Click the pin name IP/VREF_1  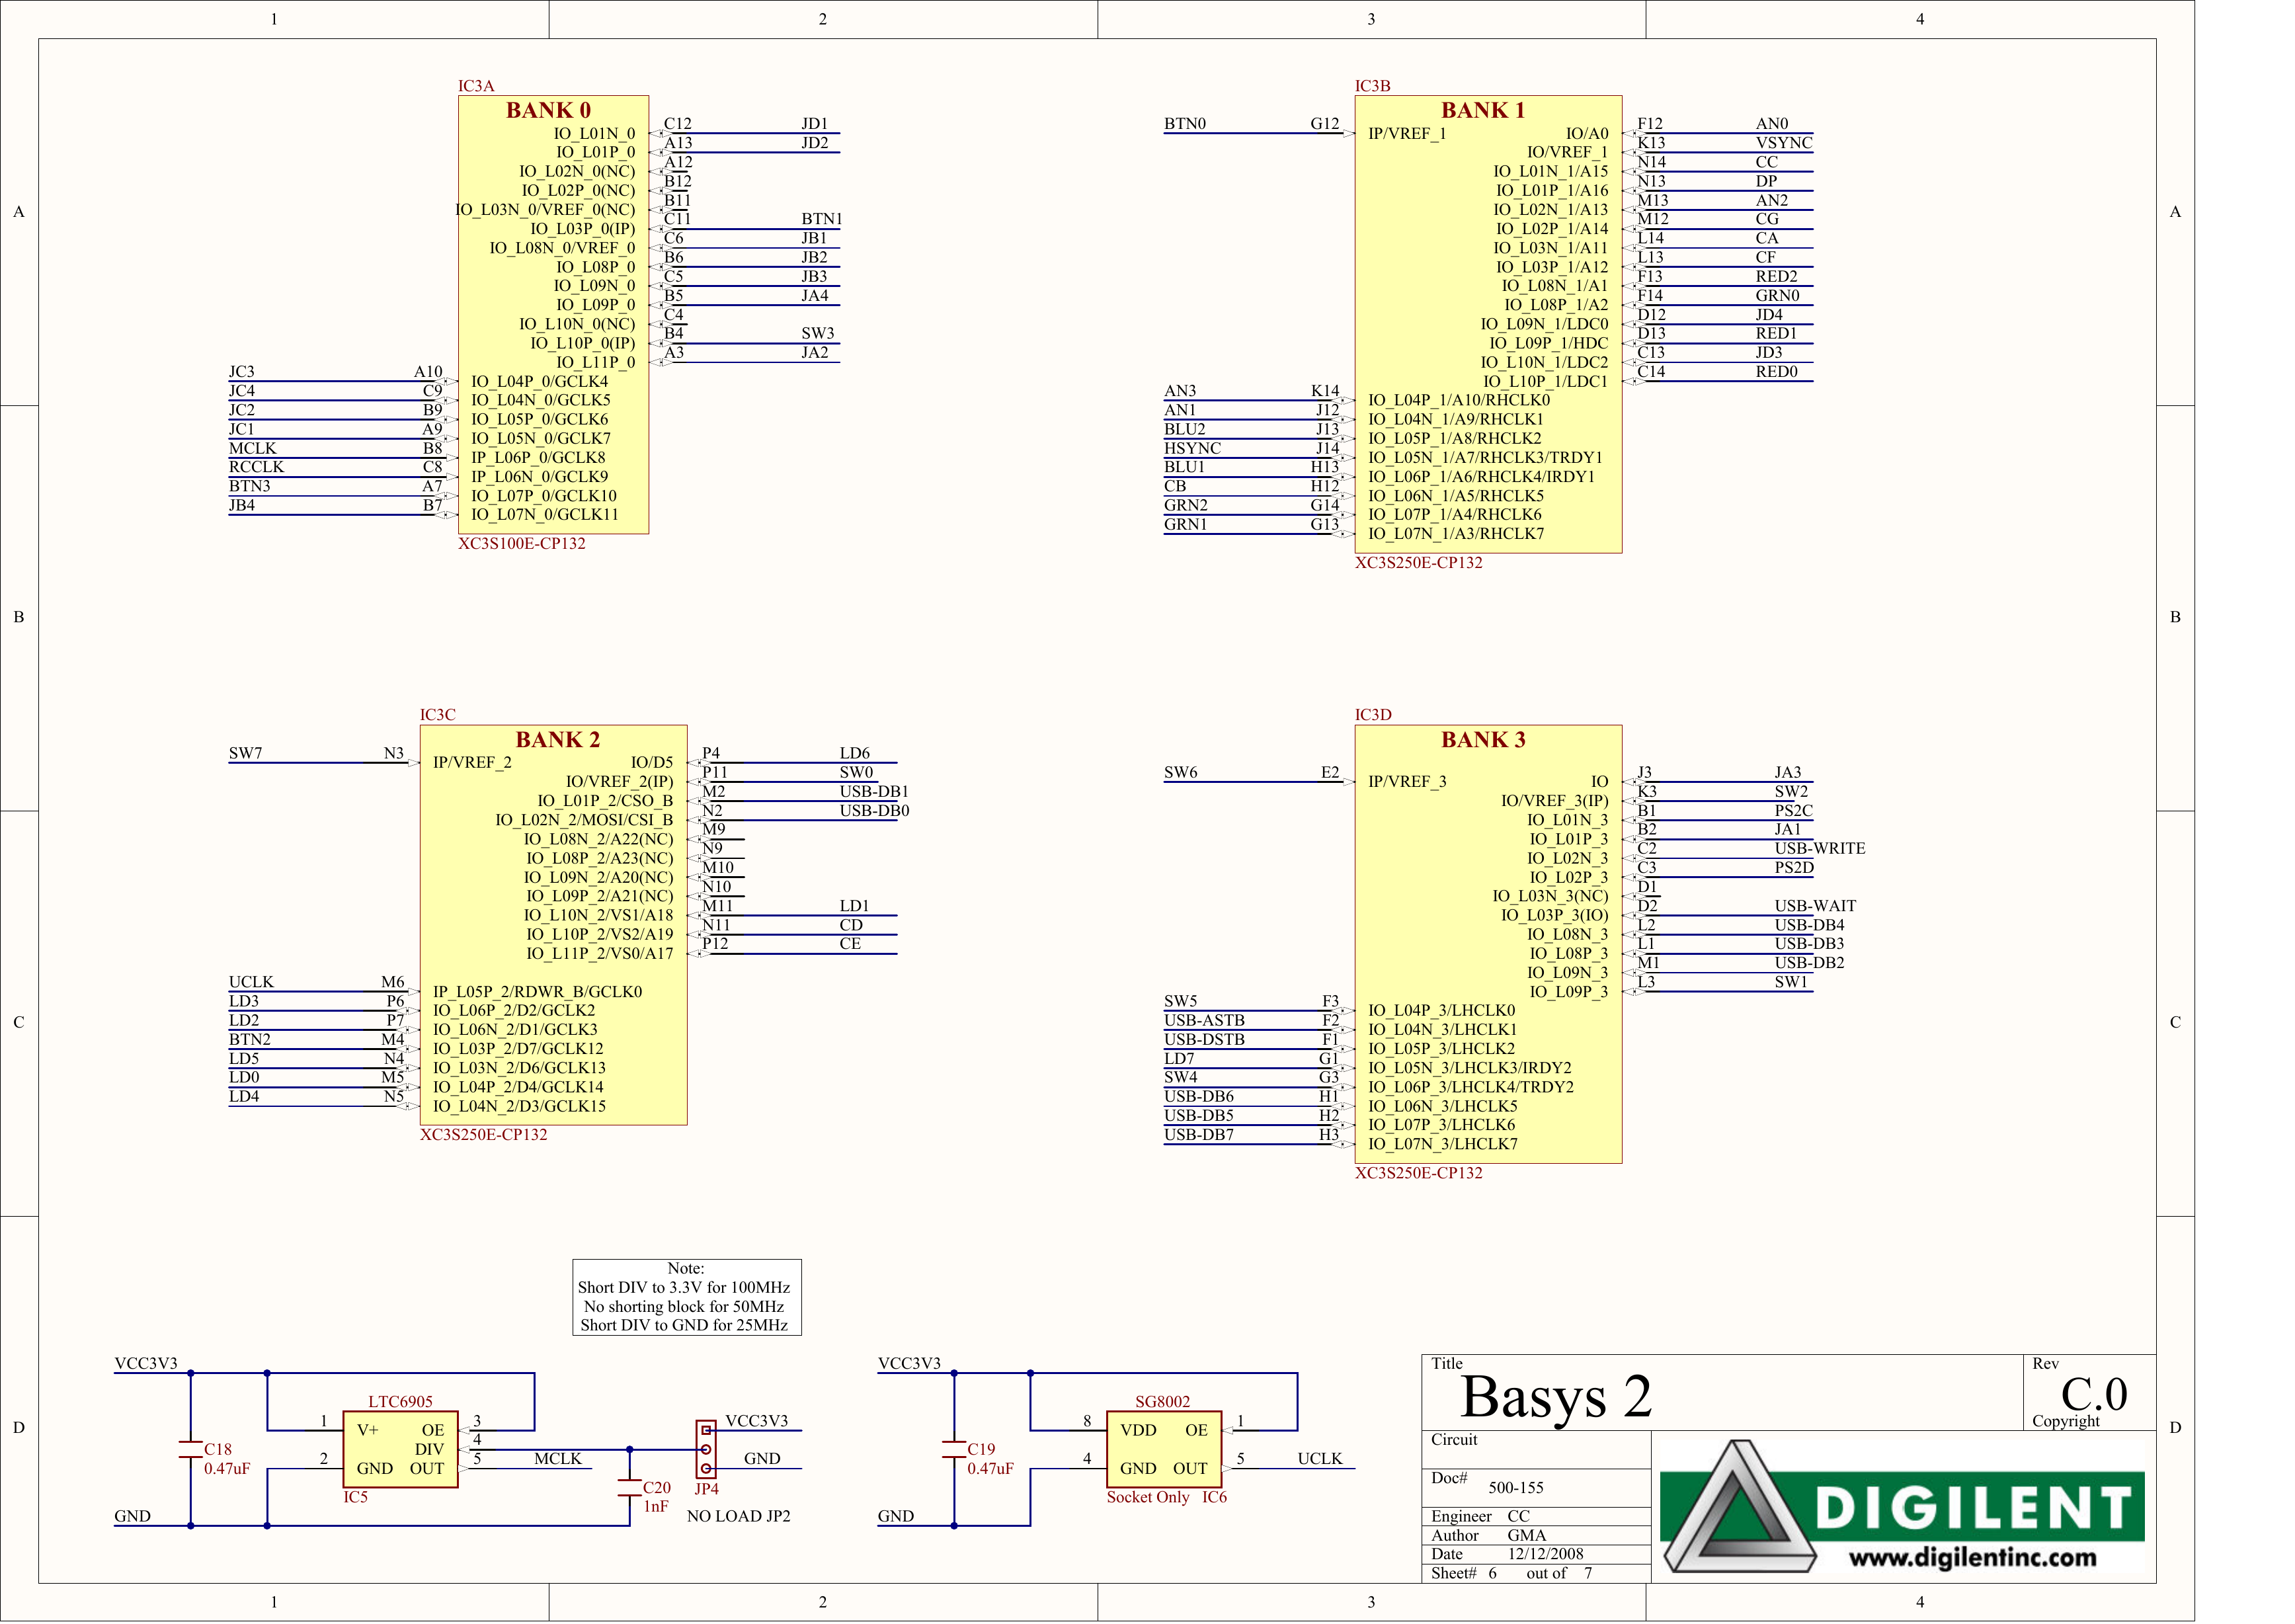coord(1407,133)
